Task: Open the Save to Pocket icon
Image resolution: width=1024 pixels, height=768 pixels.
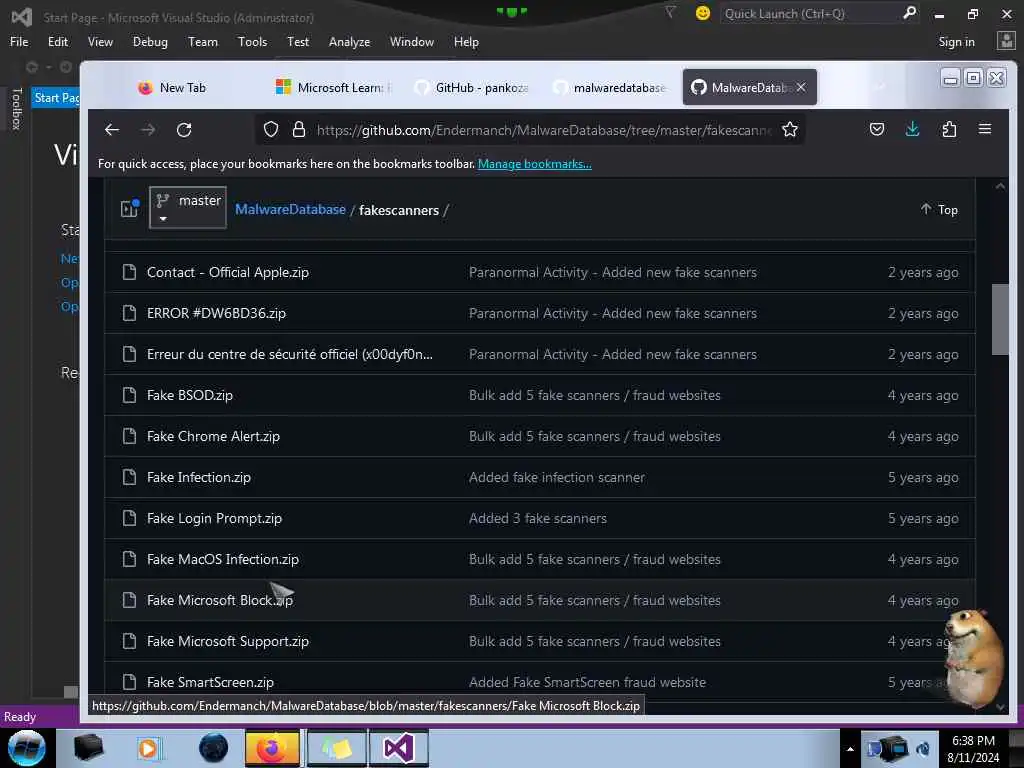Action: (877, 130)
